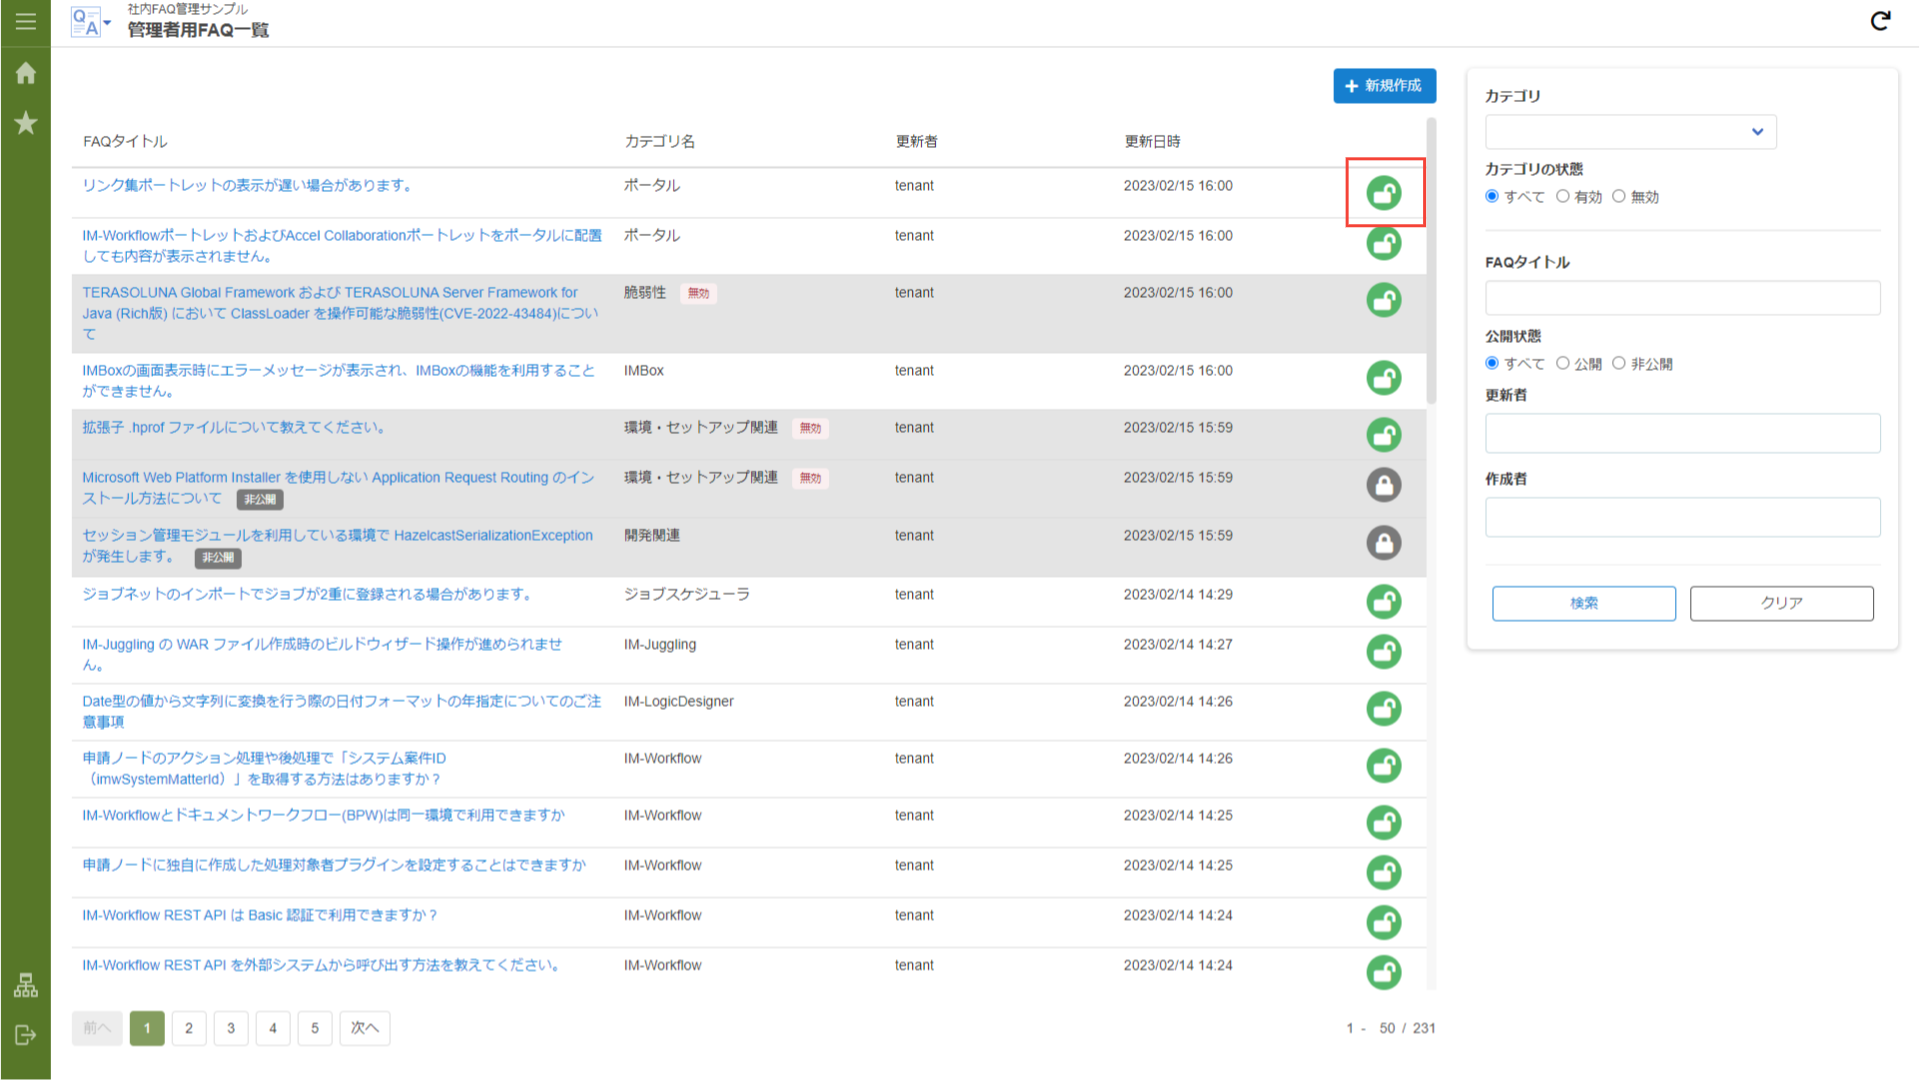The width and height of the screenshot is (1920, 1080).
Task: Click 開発関連 category cell
Action: pyautogui.click(x=652, y=536)
